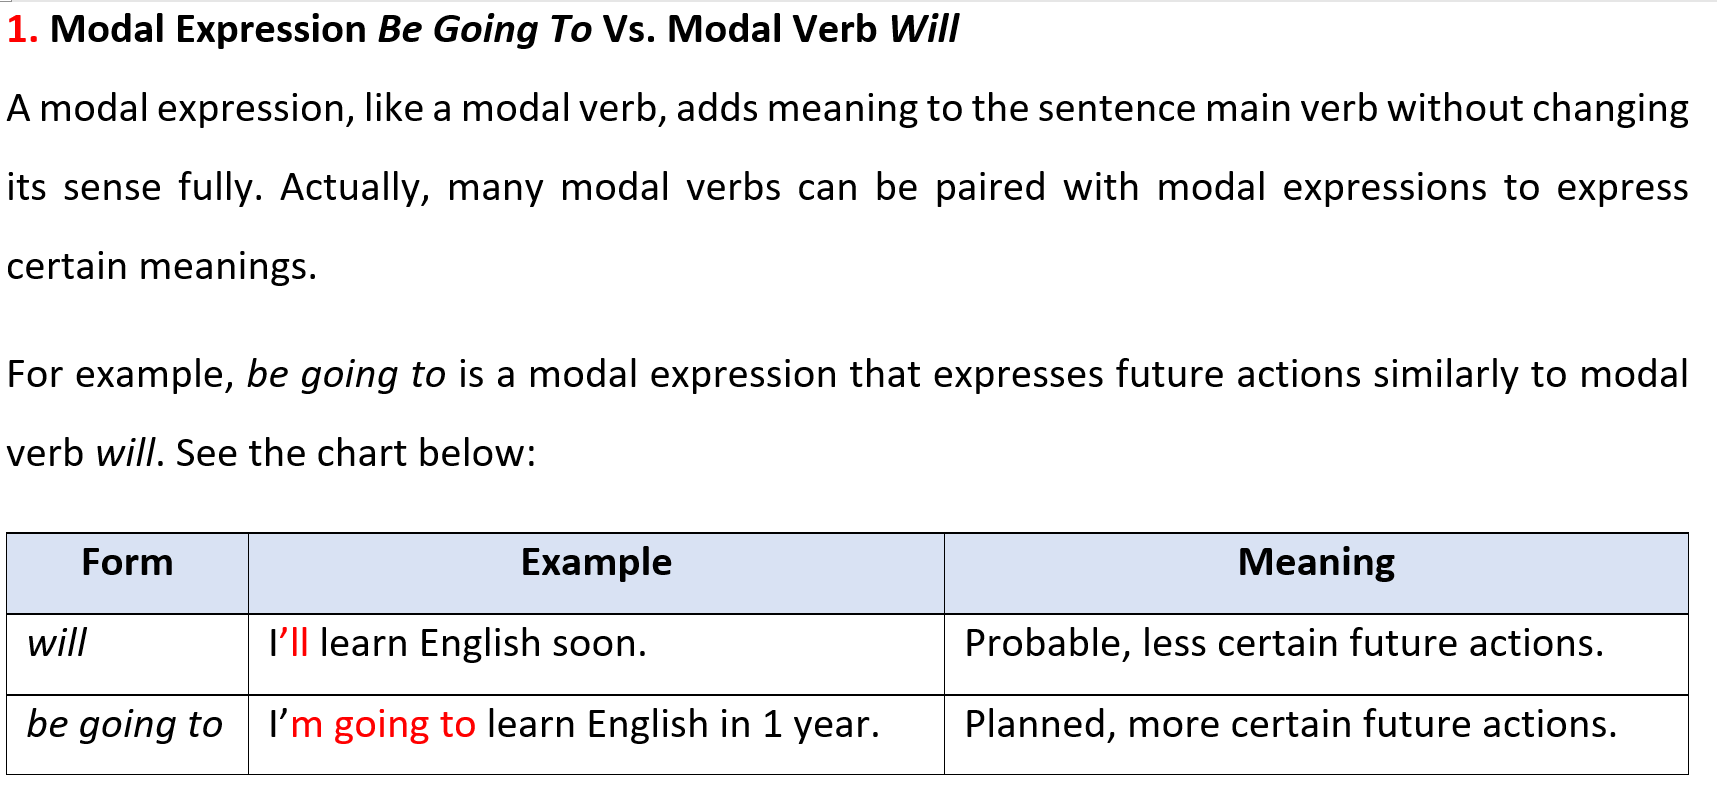Click the 'be going to' table cell
This screenshot has height=789, width=1717.
(127, 734)
